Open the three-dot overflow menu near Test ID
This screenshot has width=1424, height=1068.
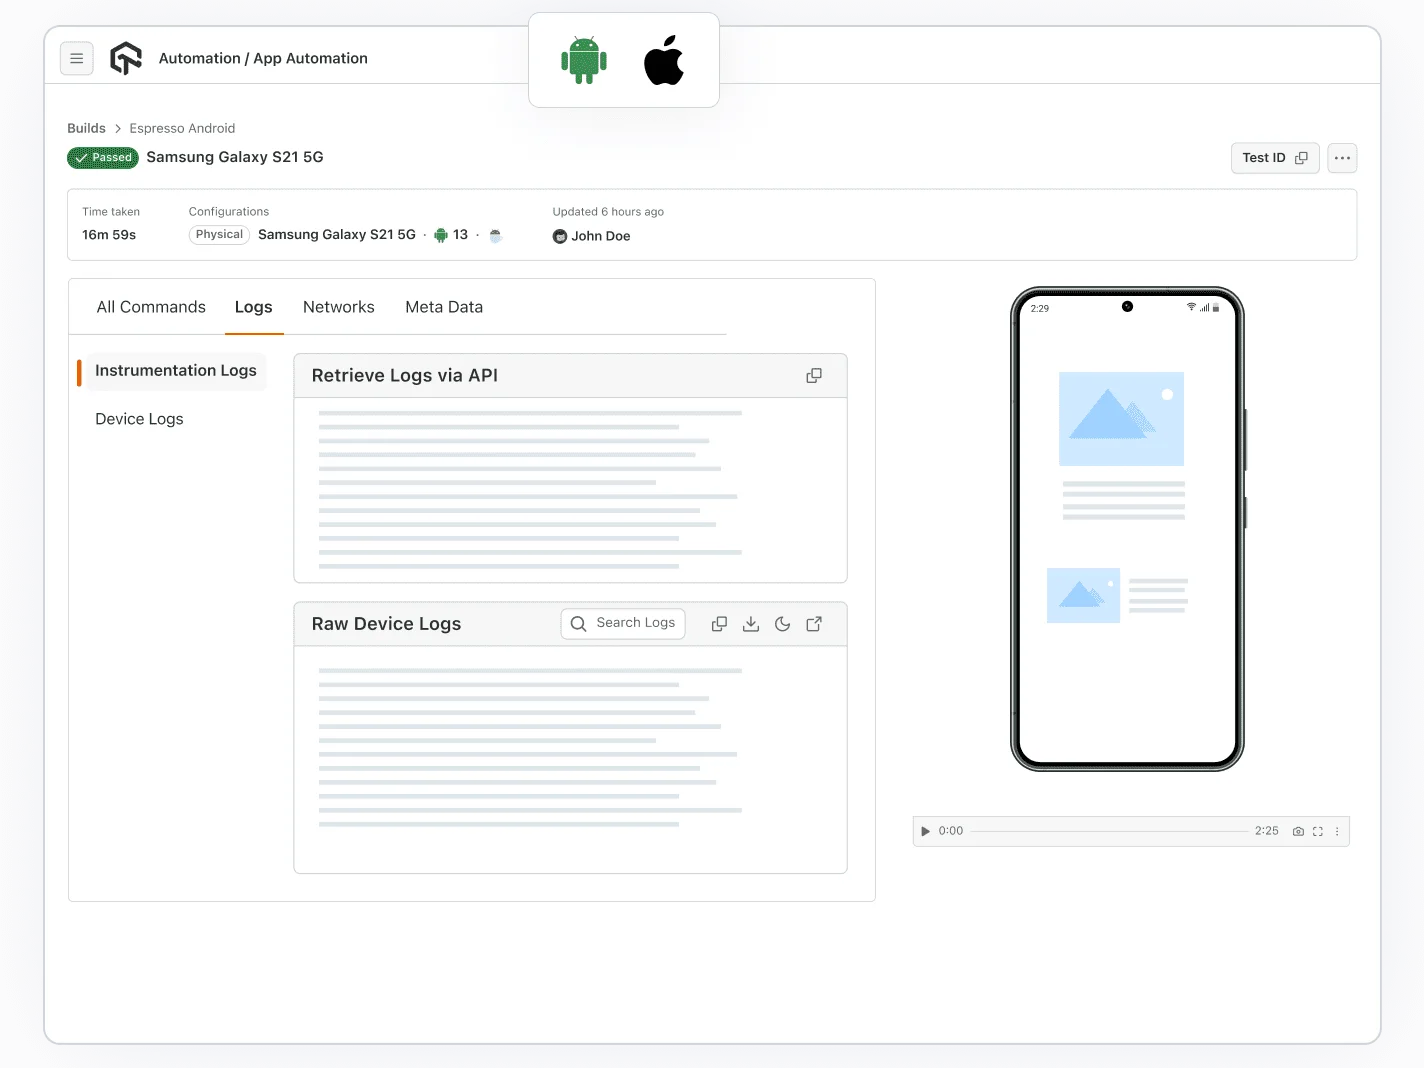[x=1342, y=158]
